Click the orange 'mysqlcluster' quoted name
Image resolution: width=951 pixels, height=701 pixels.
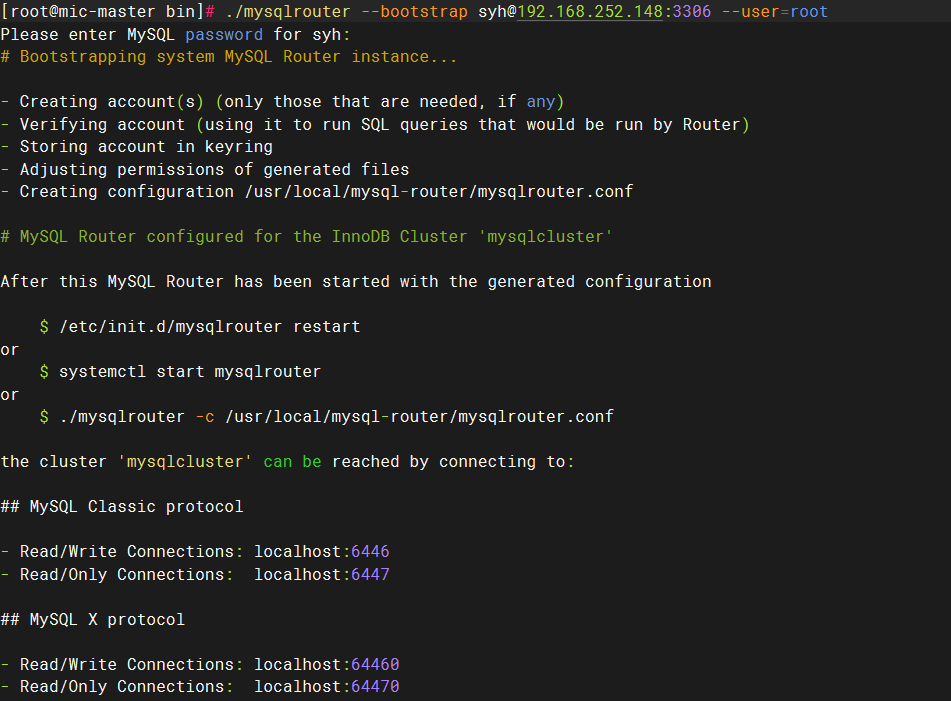(x=185, y=462)
